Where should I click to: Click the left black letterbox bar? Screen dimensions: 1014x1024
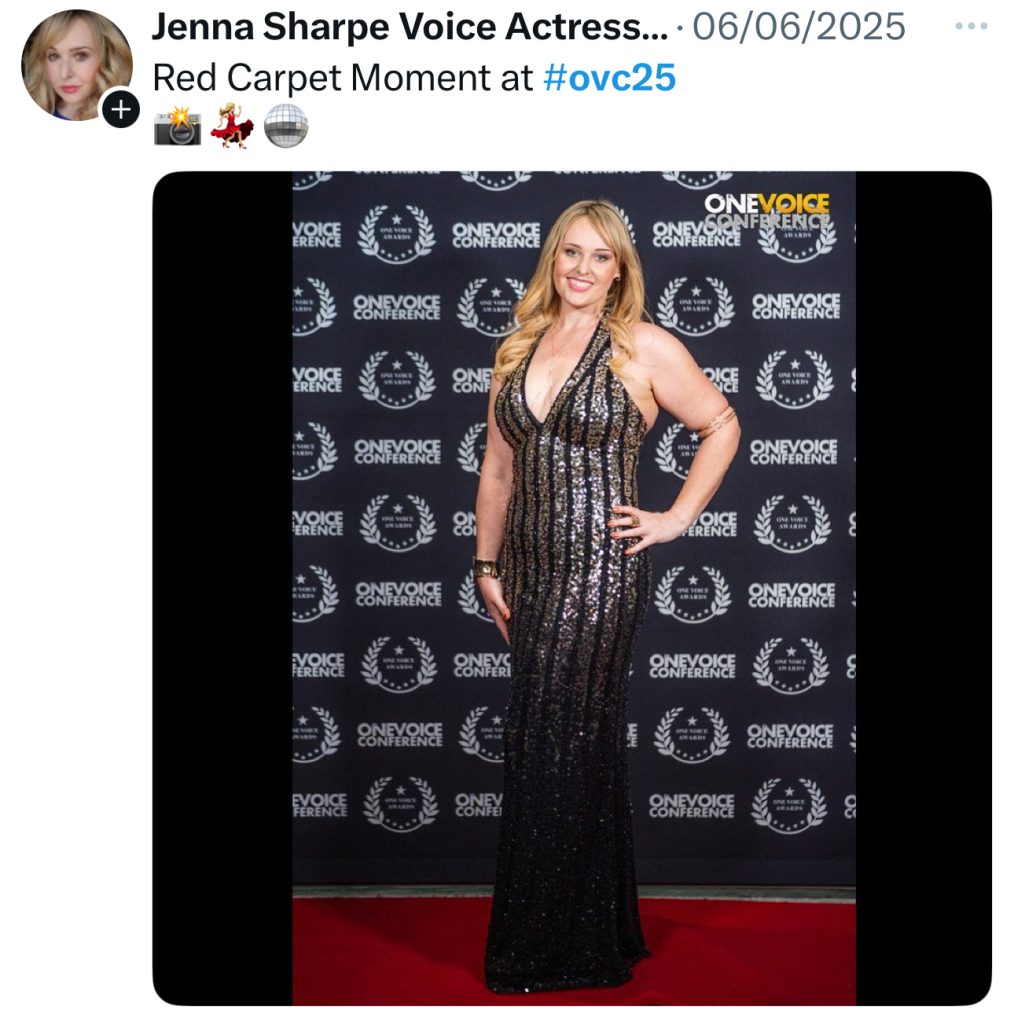click(x=223, y=588)
